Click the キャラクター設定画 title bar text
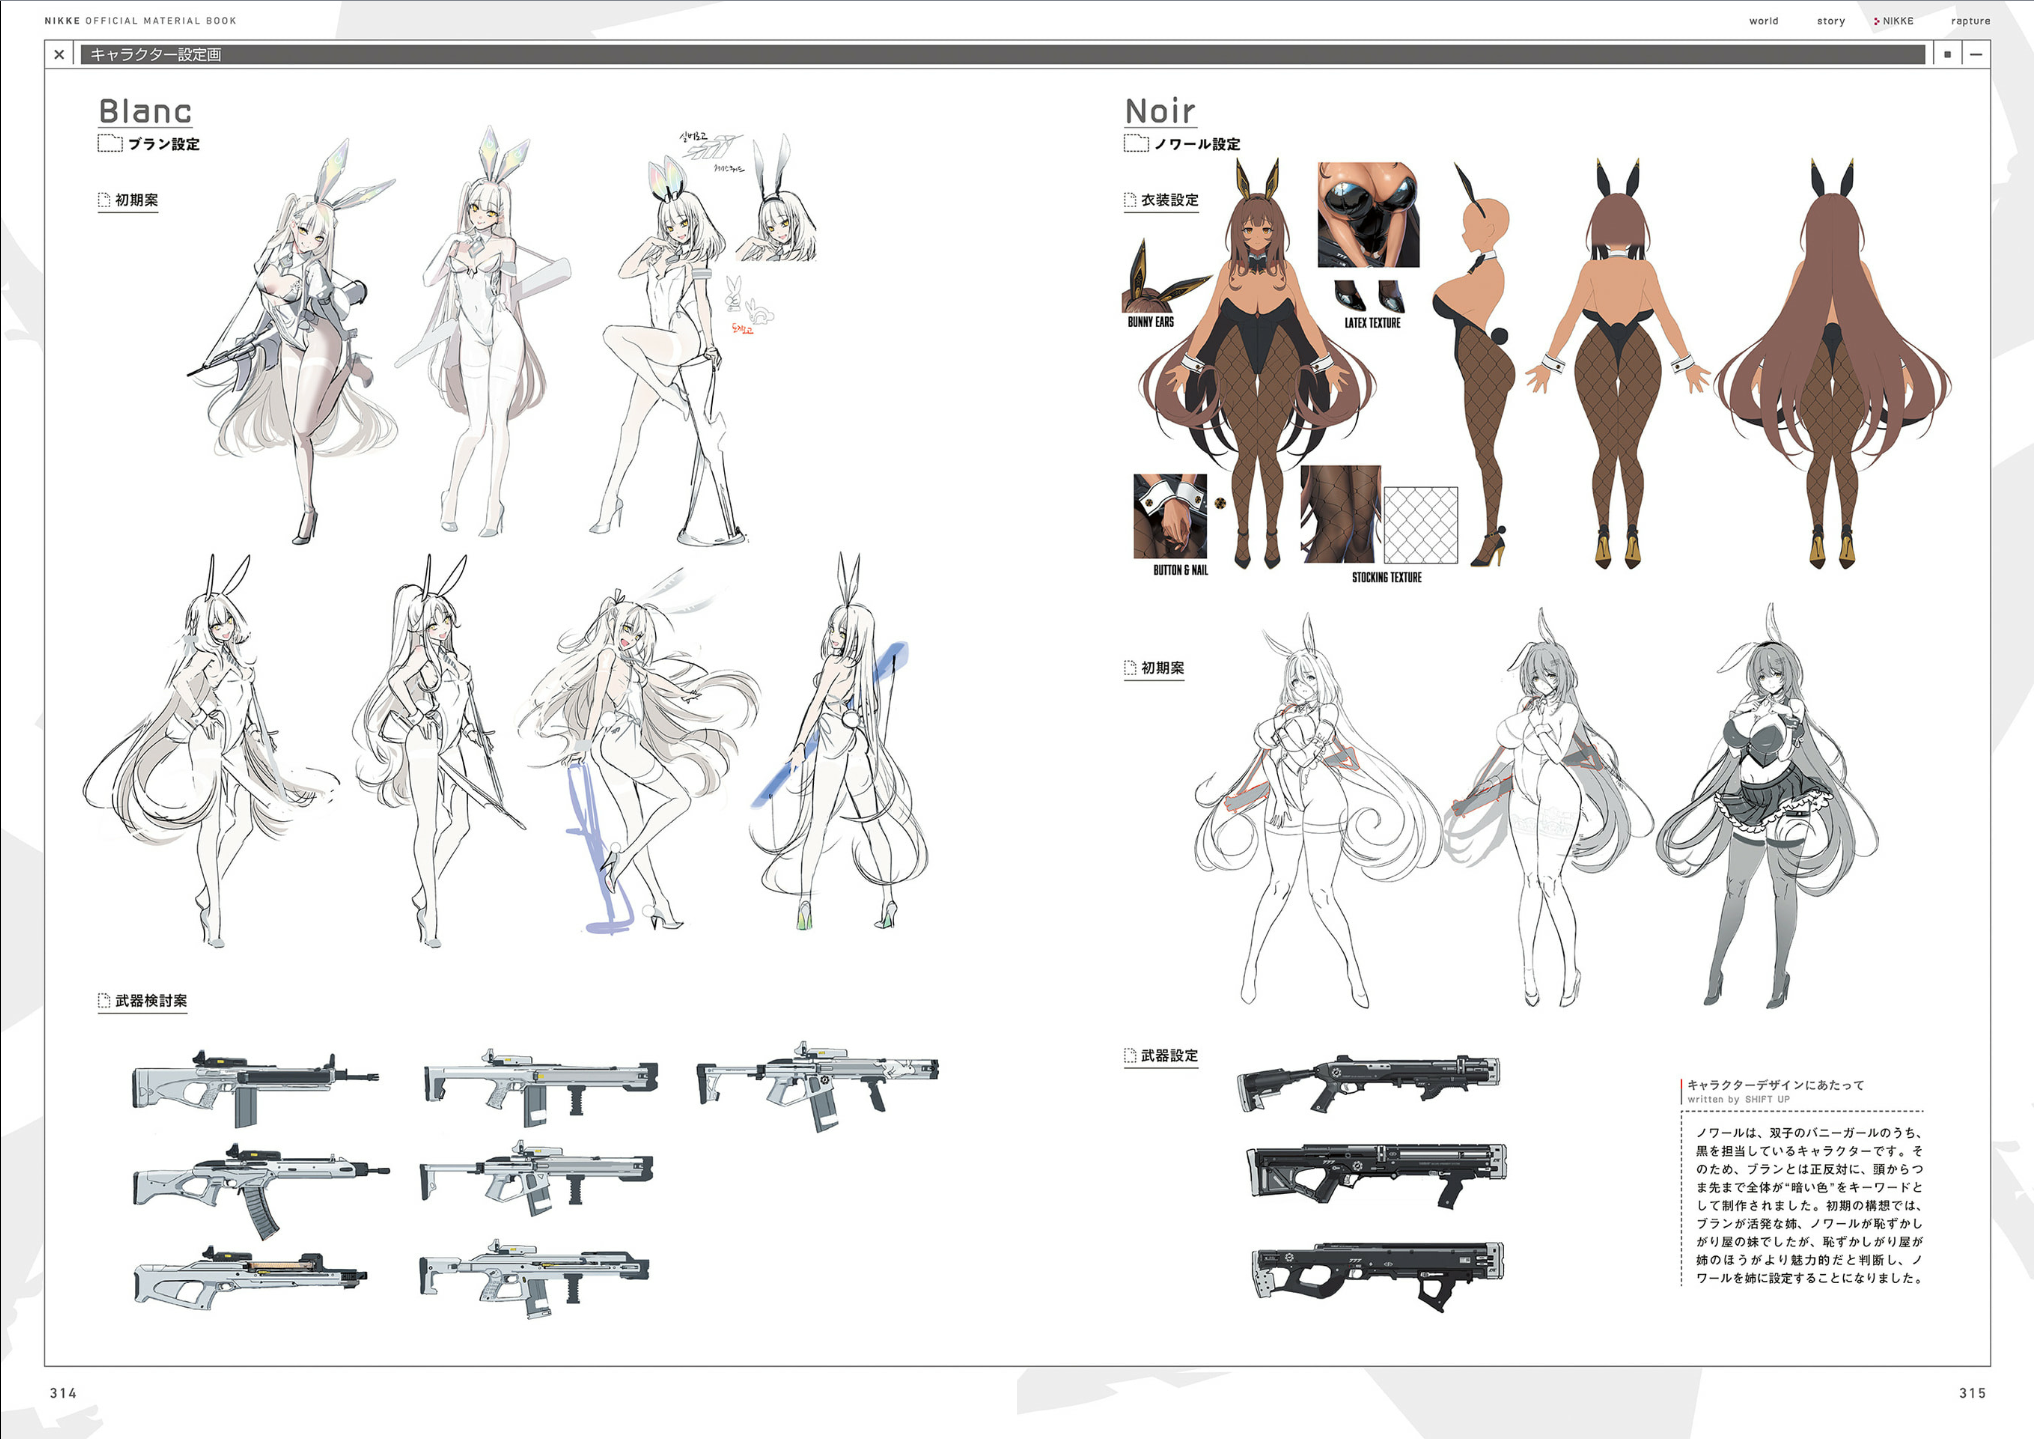The width and height of the screenshot is (2034, 1439). [x=156, y=55]
